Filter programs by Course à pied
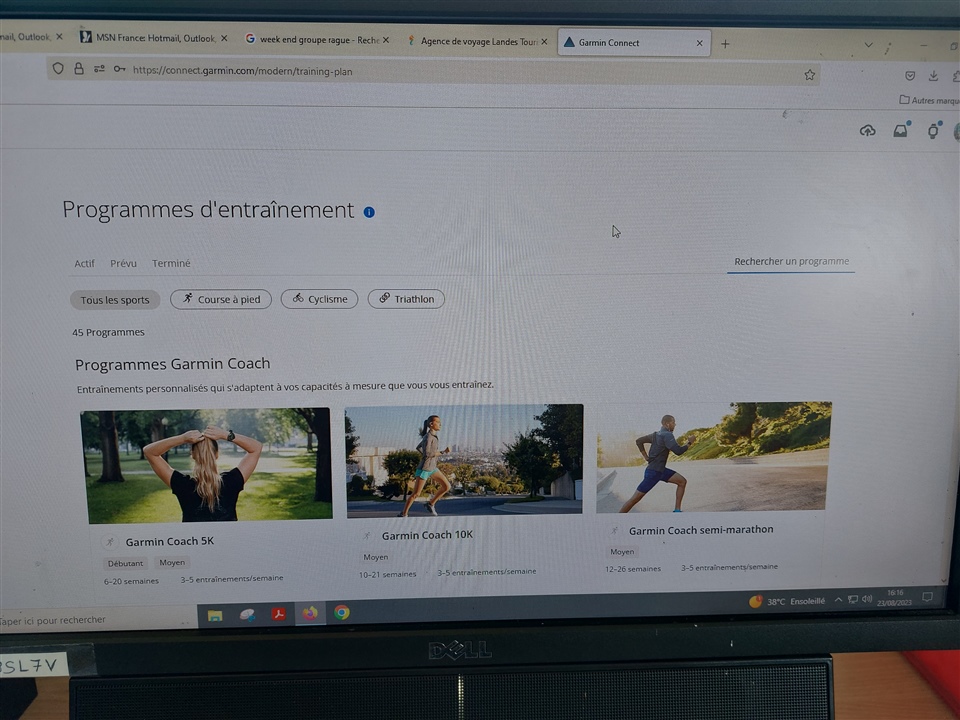 tap(221, 299)
